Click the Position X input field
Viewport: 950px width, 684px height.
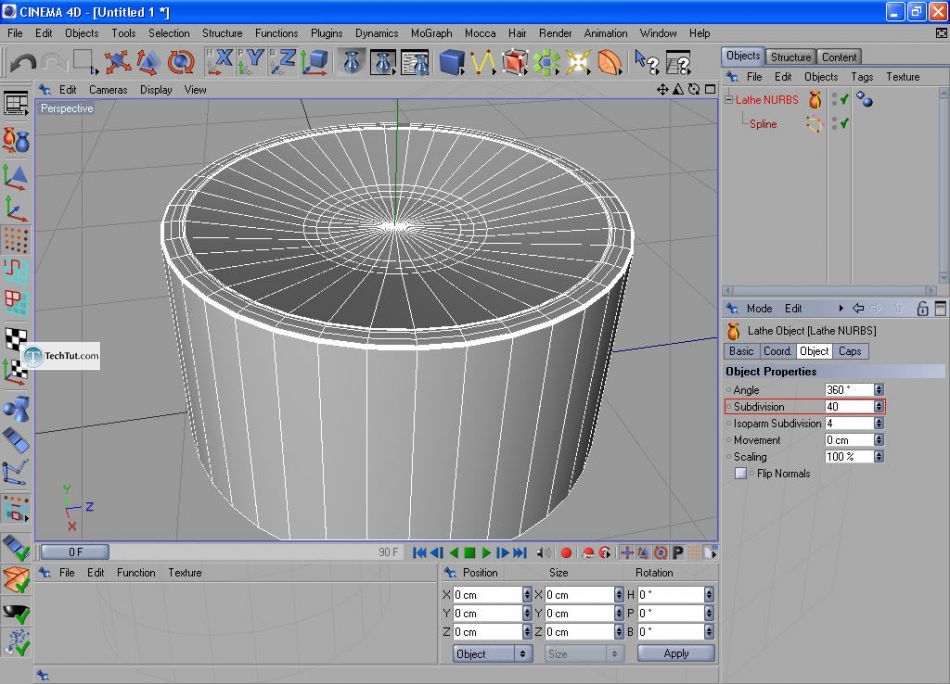(488, 595)
